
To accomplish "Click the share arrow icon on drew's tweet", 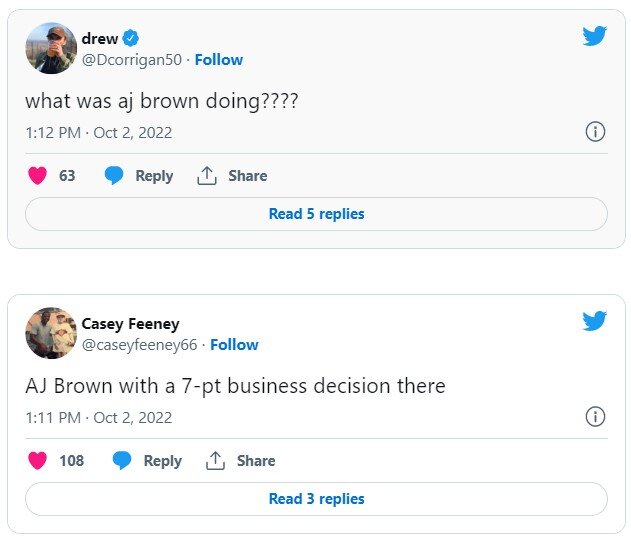I will [x=207, y=176].
